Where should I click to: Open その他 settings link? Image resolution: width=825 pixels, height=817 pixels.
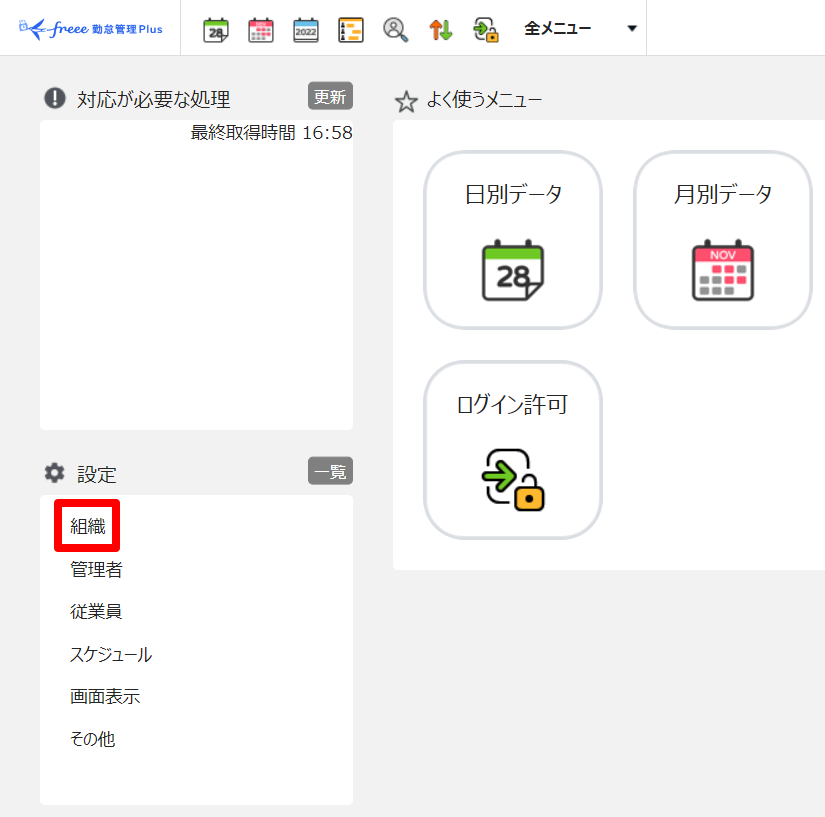(x=93, y=739)
